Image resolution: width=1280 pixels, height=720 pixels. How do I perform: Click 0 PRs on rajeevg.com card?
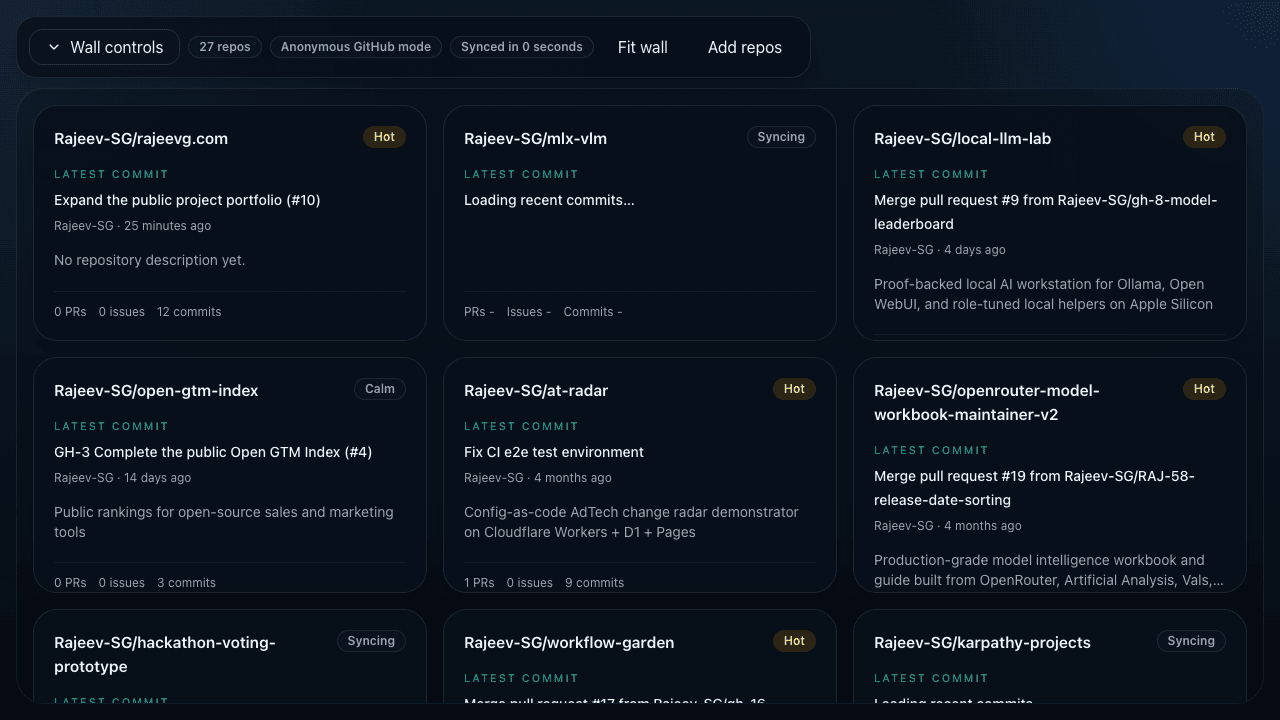coord(70,312)
